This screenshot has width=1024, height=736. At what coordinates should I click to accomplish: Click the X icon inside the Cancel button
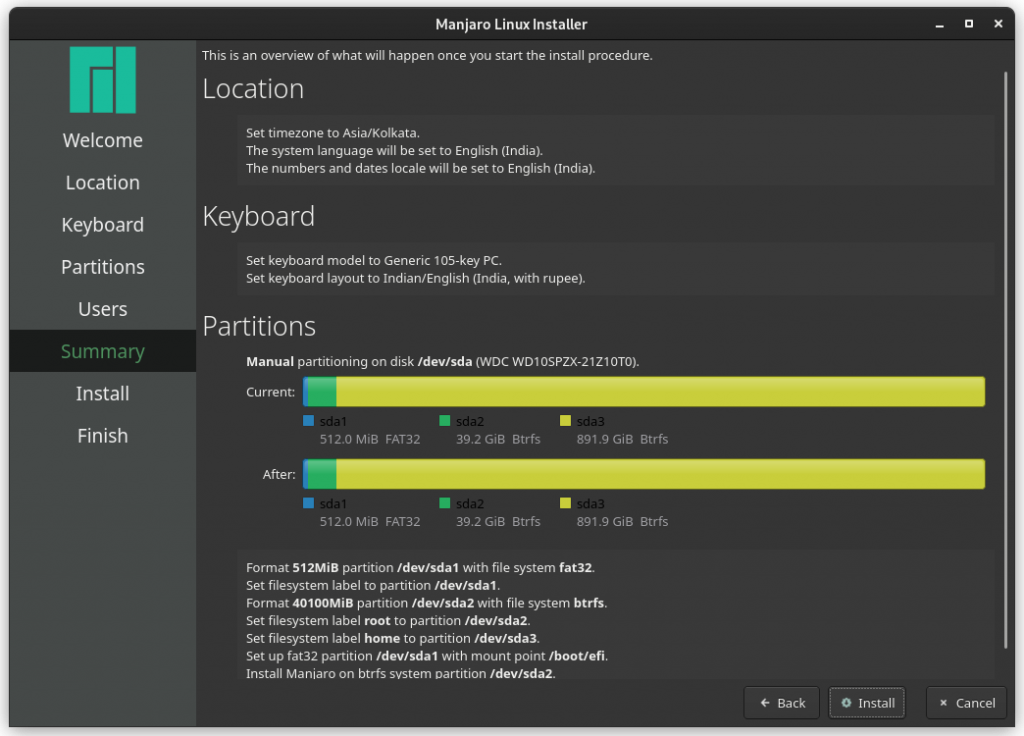(944, 702)
